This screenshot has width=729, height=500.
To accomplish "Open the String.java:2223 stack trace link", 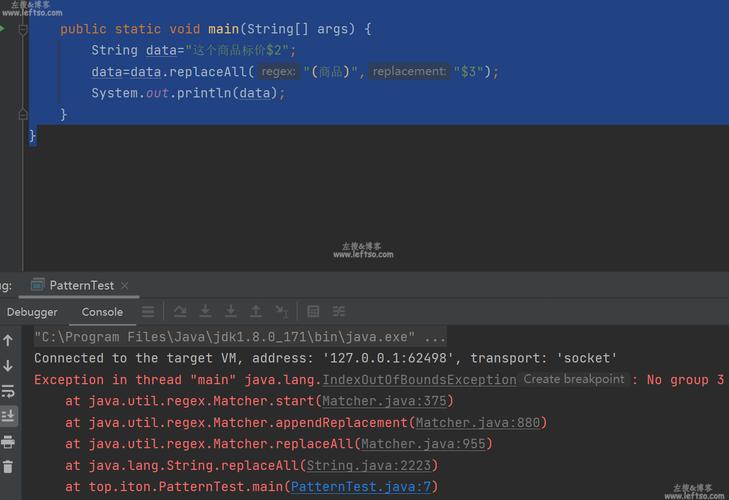I will pyautogui.click(x=369, y=465).
